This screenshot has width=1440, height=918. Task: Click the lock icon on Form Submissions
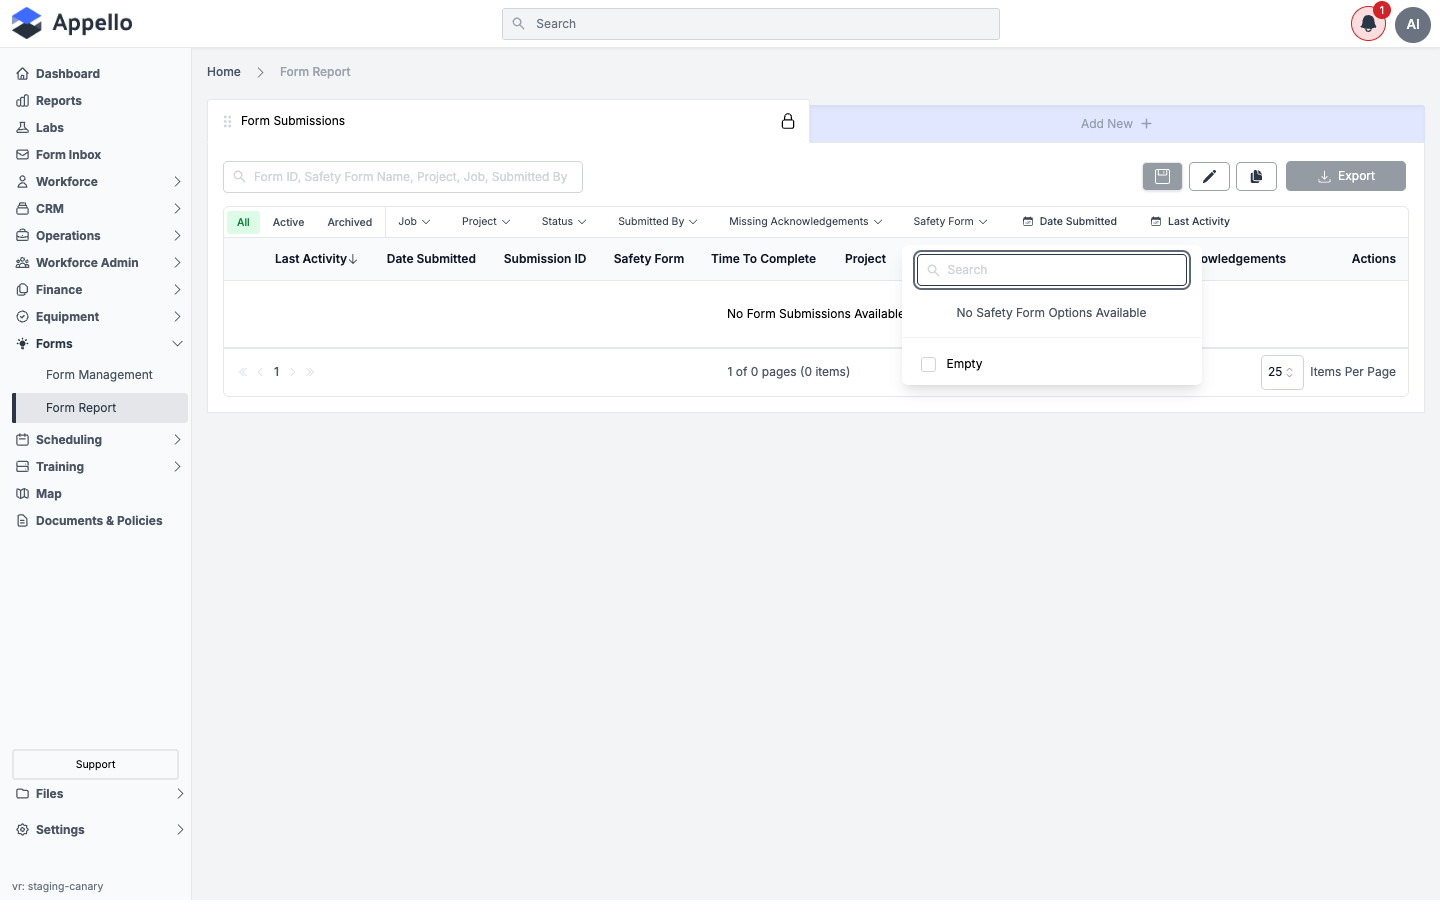coord(788,121)
